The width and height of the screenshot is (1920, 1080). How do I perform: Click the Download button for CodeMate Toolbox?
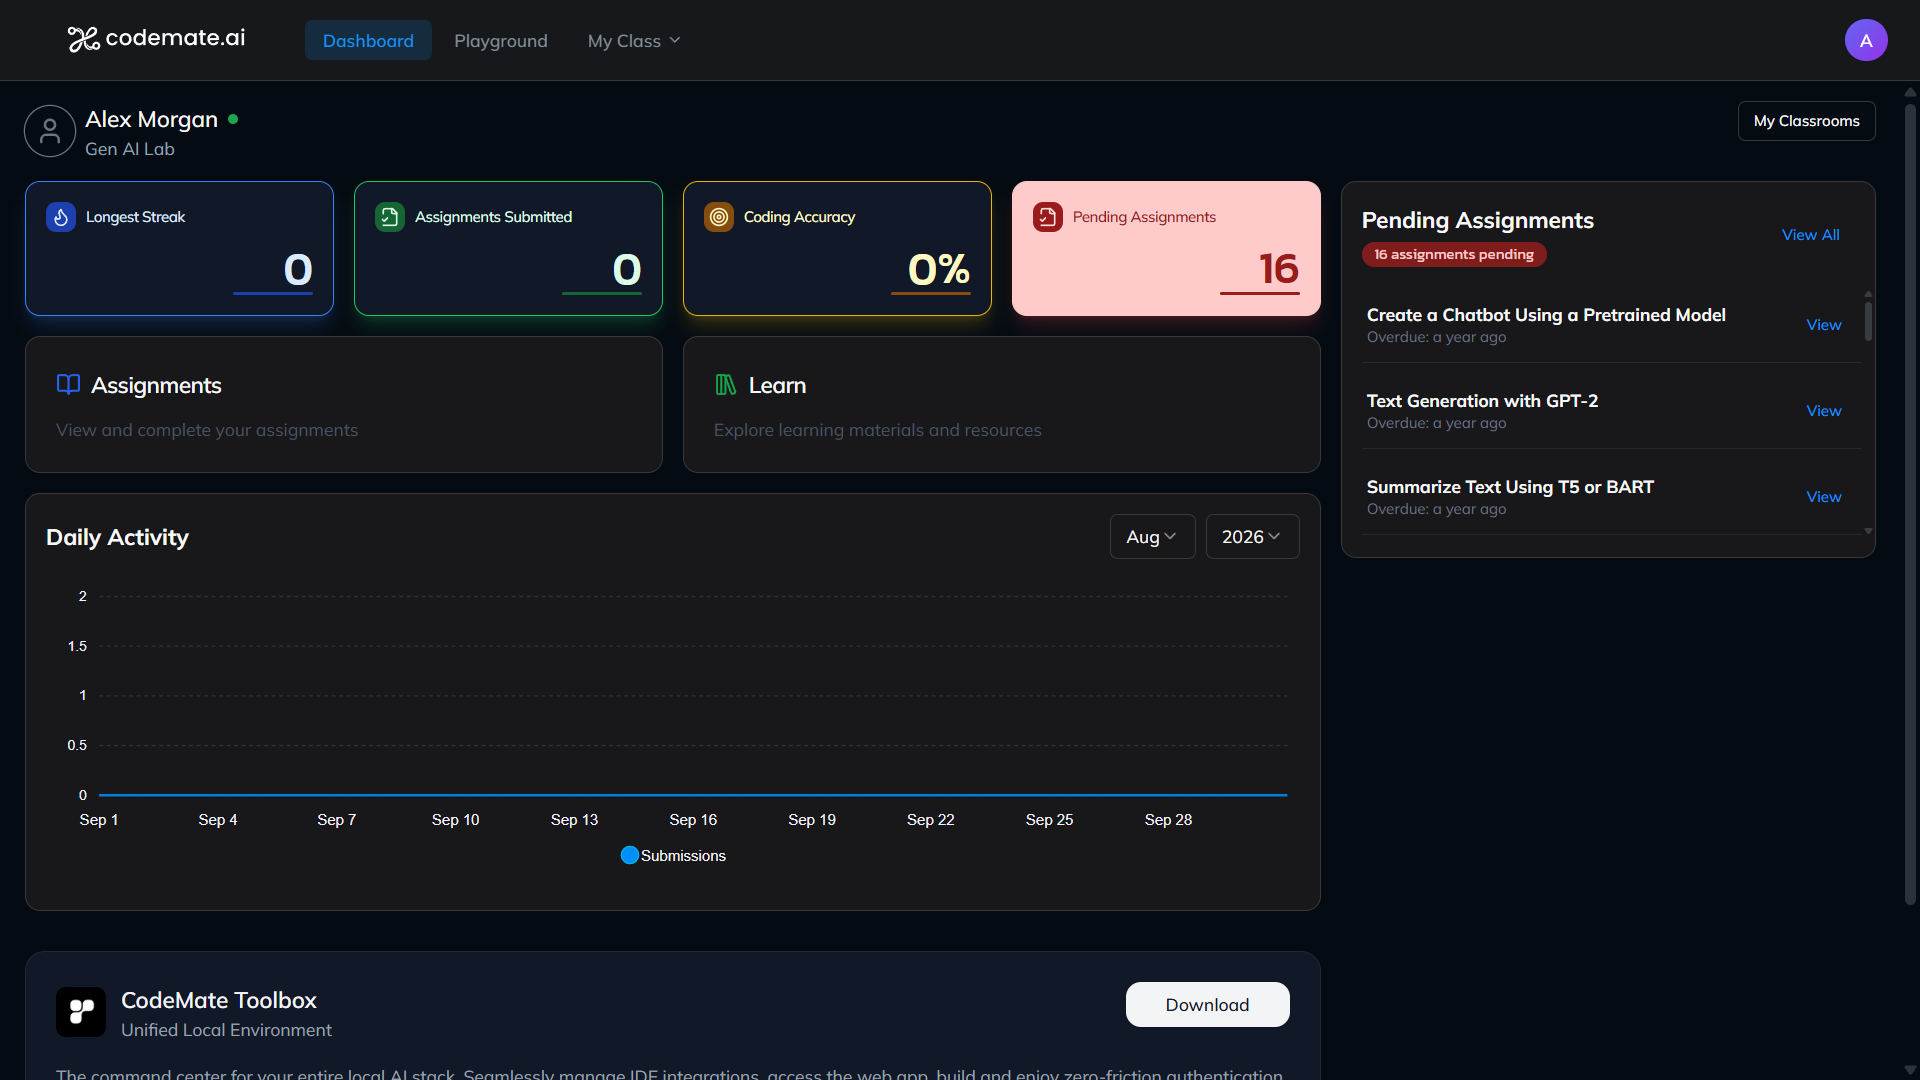[x=1207, y=1005]
